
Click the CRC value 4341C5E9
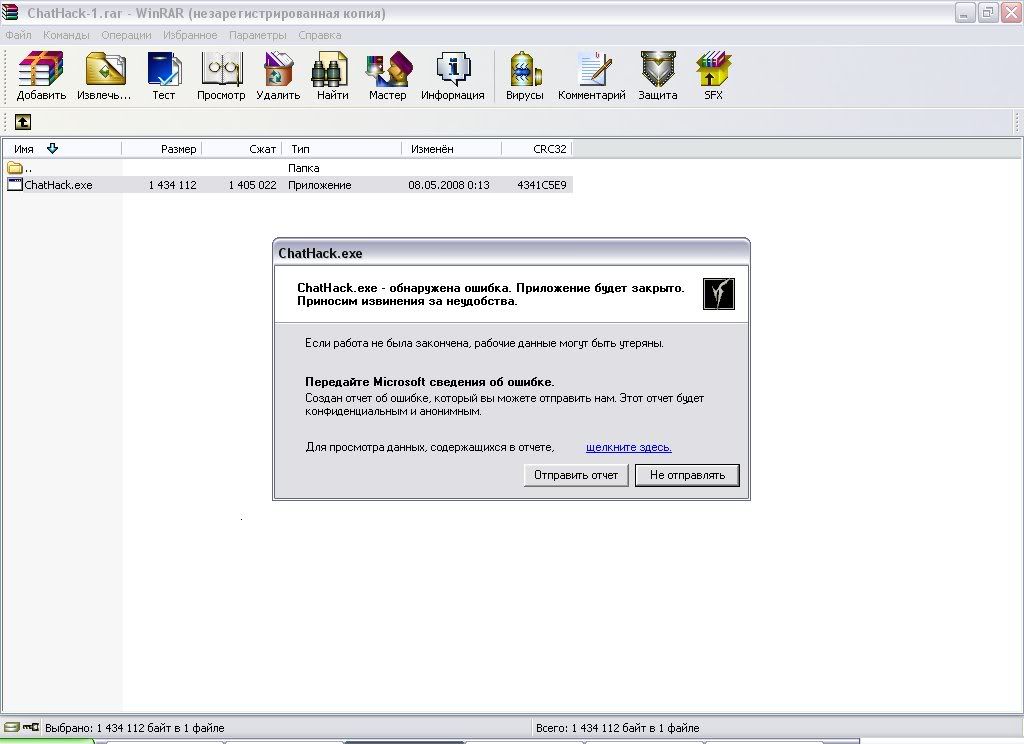(541, 186)
